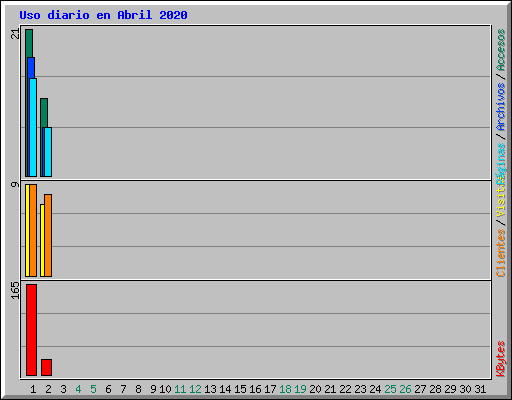This screenshot has width=512, height=400.
Task: Click the chart title Uso diario en Abril 2020
Action: (x=103, y=15)
